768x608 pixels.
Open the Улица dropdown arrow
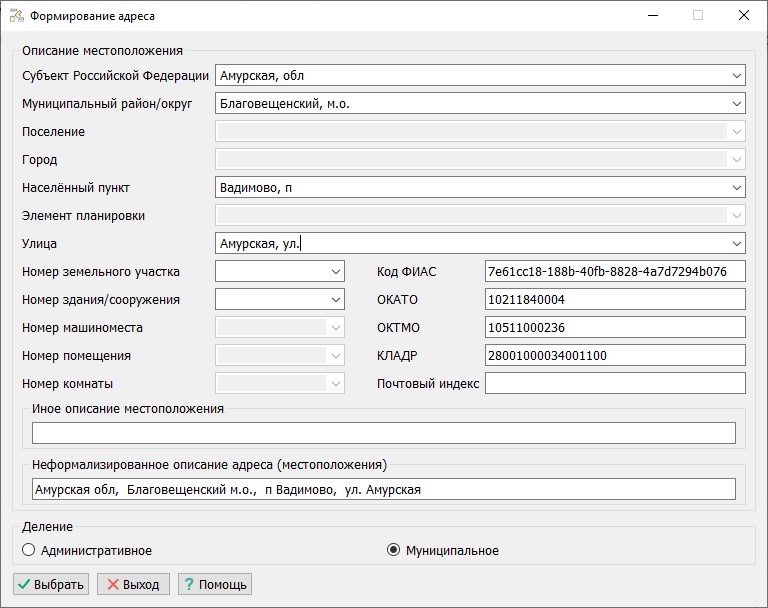pos(736,244)
